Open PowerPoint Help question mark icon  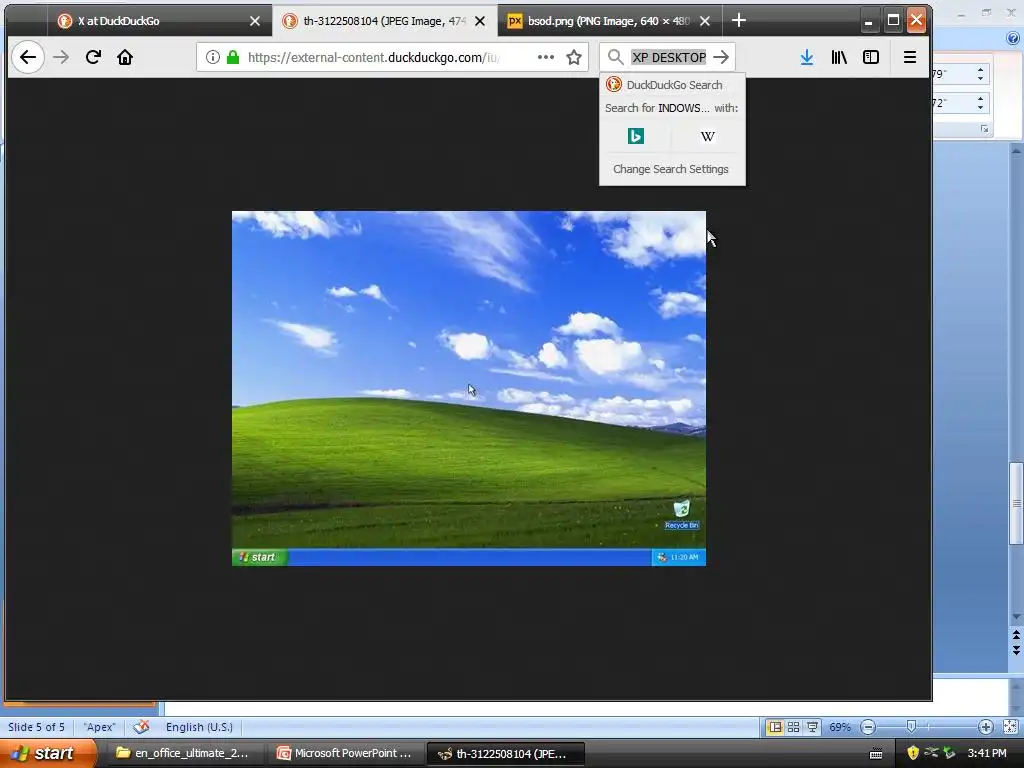[1013, 39]
